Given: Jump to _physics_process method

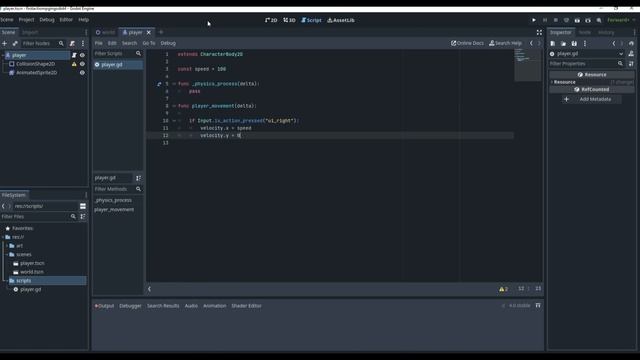Looking at the screenshot, I should click(x=113, y=200).
